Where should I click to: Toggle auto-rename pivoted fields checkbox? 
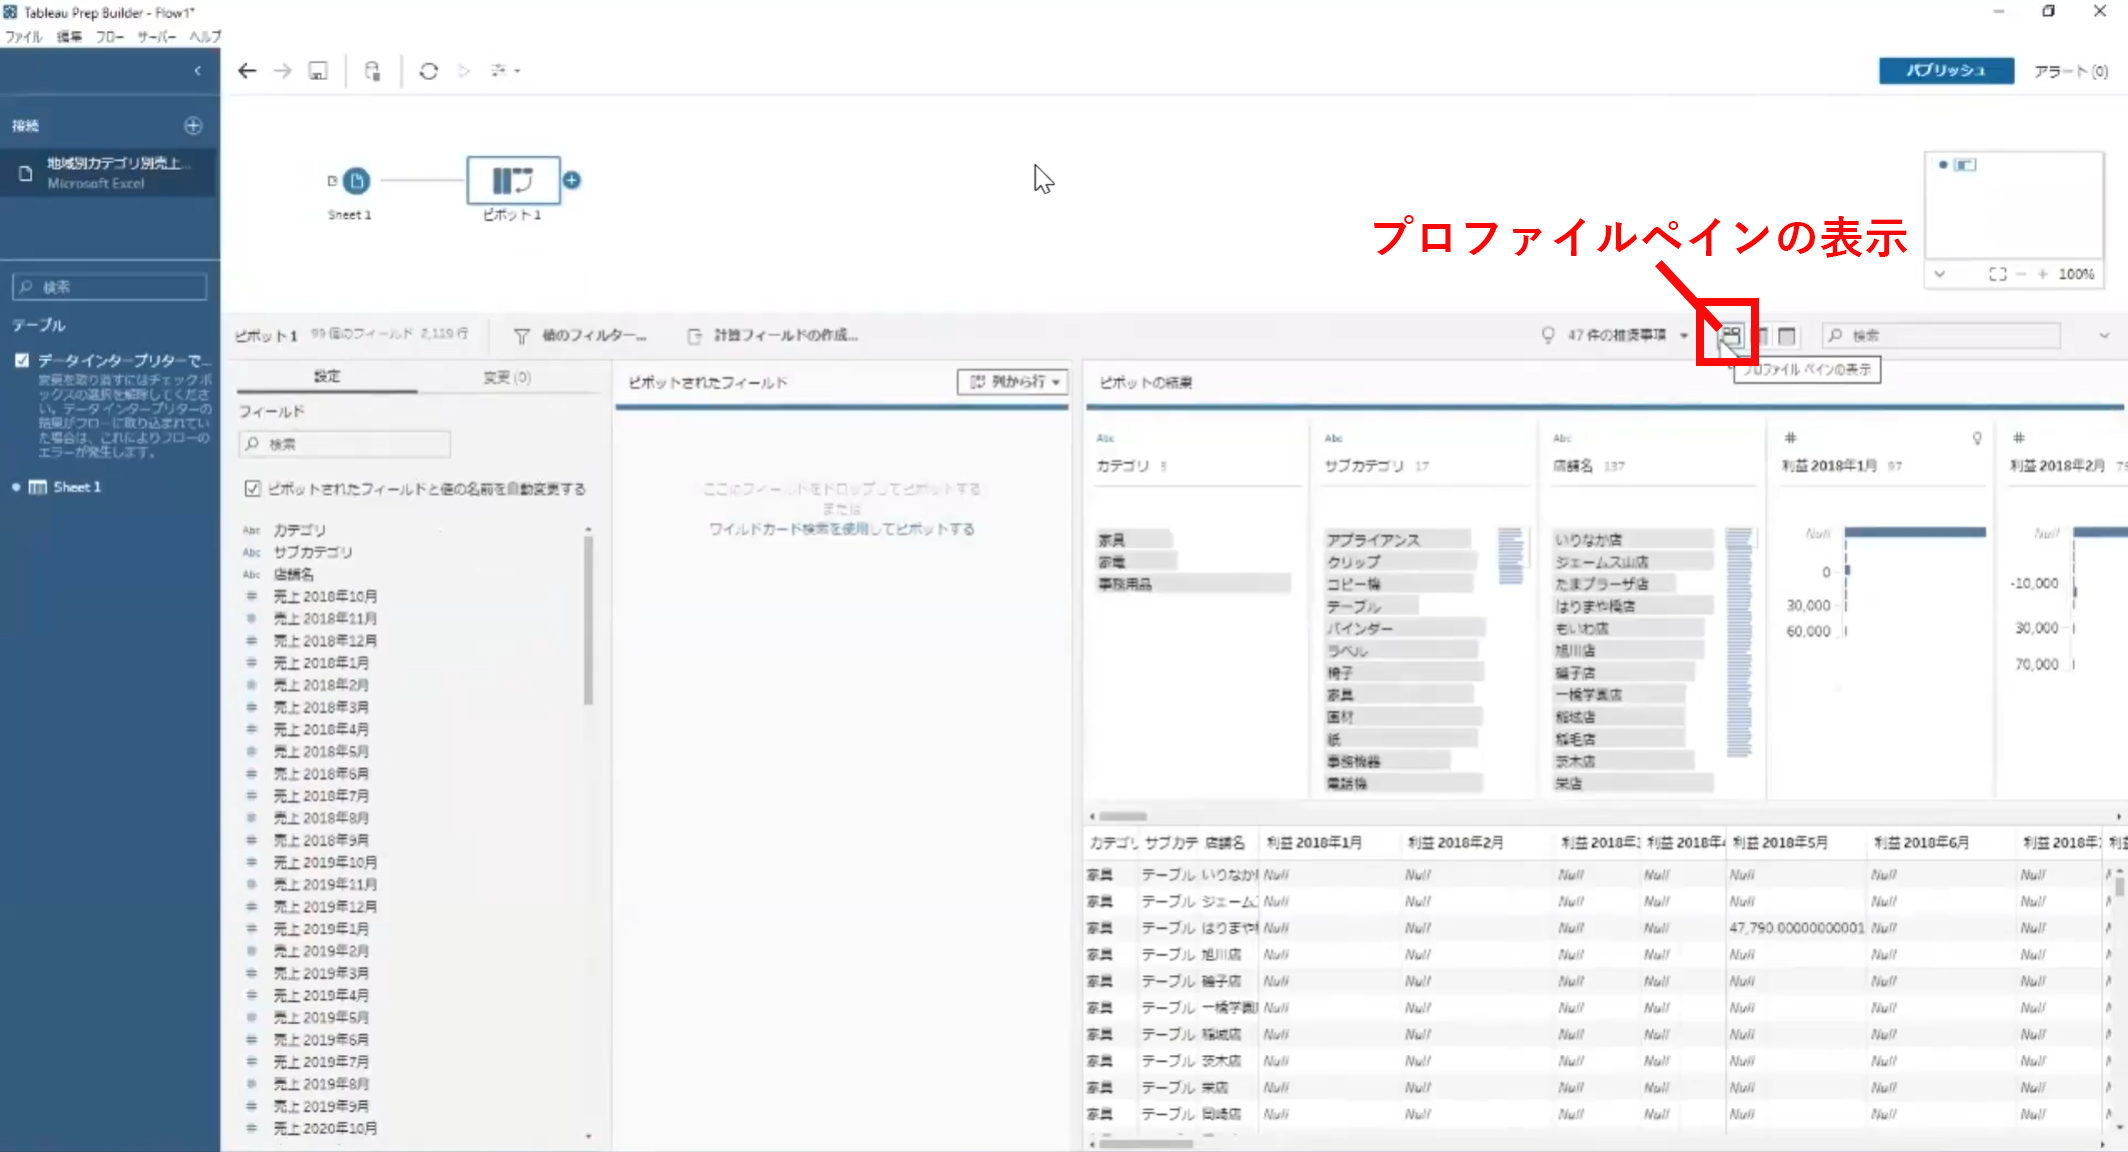tap(253, 489)
